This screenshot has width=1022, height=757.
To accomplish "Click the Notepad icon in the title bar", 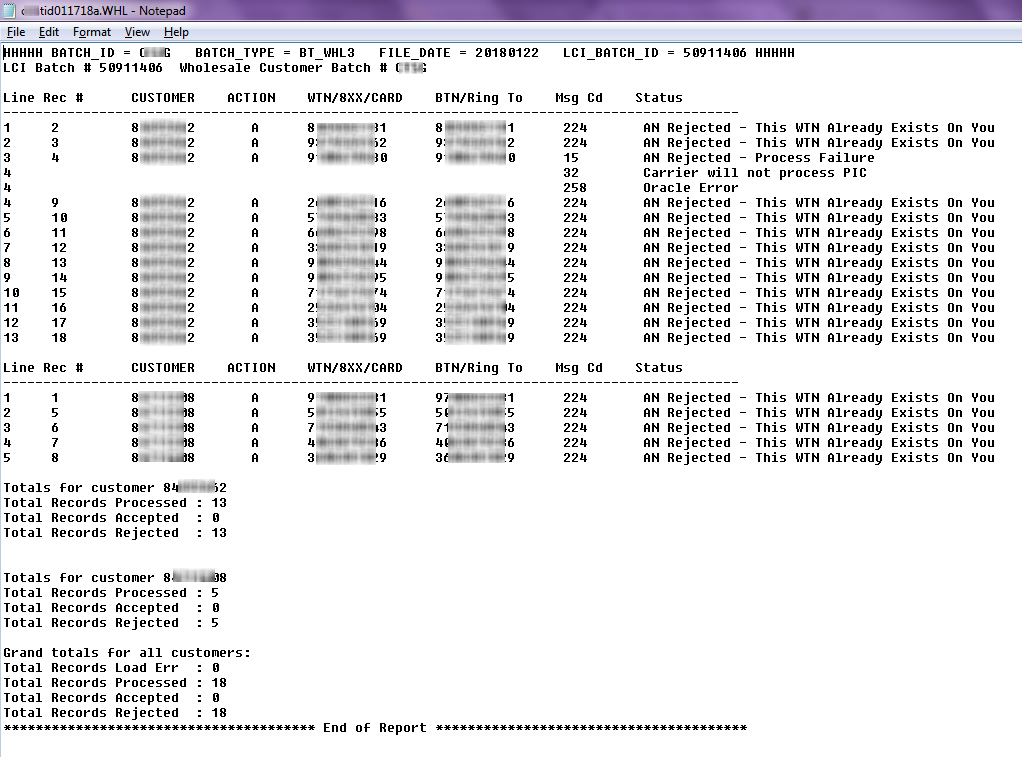I will tap(10, 9).
